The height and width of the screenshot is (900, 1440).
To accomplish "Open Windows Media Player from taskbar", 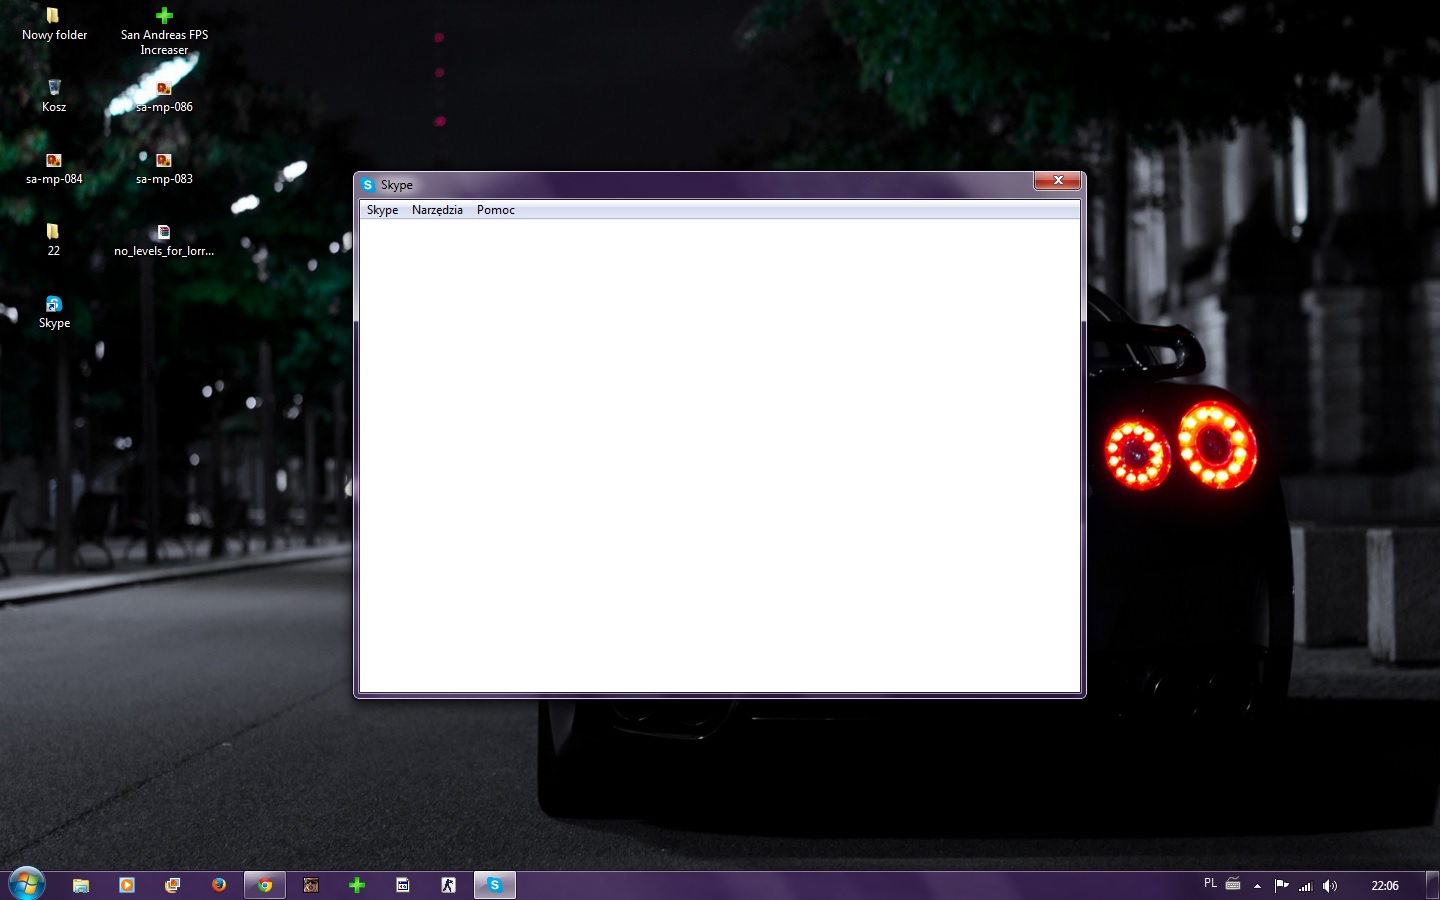I will 127,885.
